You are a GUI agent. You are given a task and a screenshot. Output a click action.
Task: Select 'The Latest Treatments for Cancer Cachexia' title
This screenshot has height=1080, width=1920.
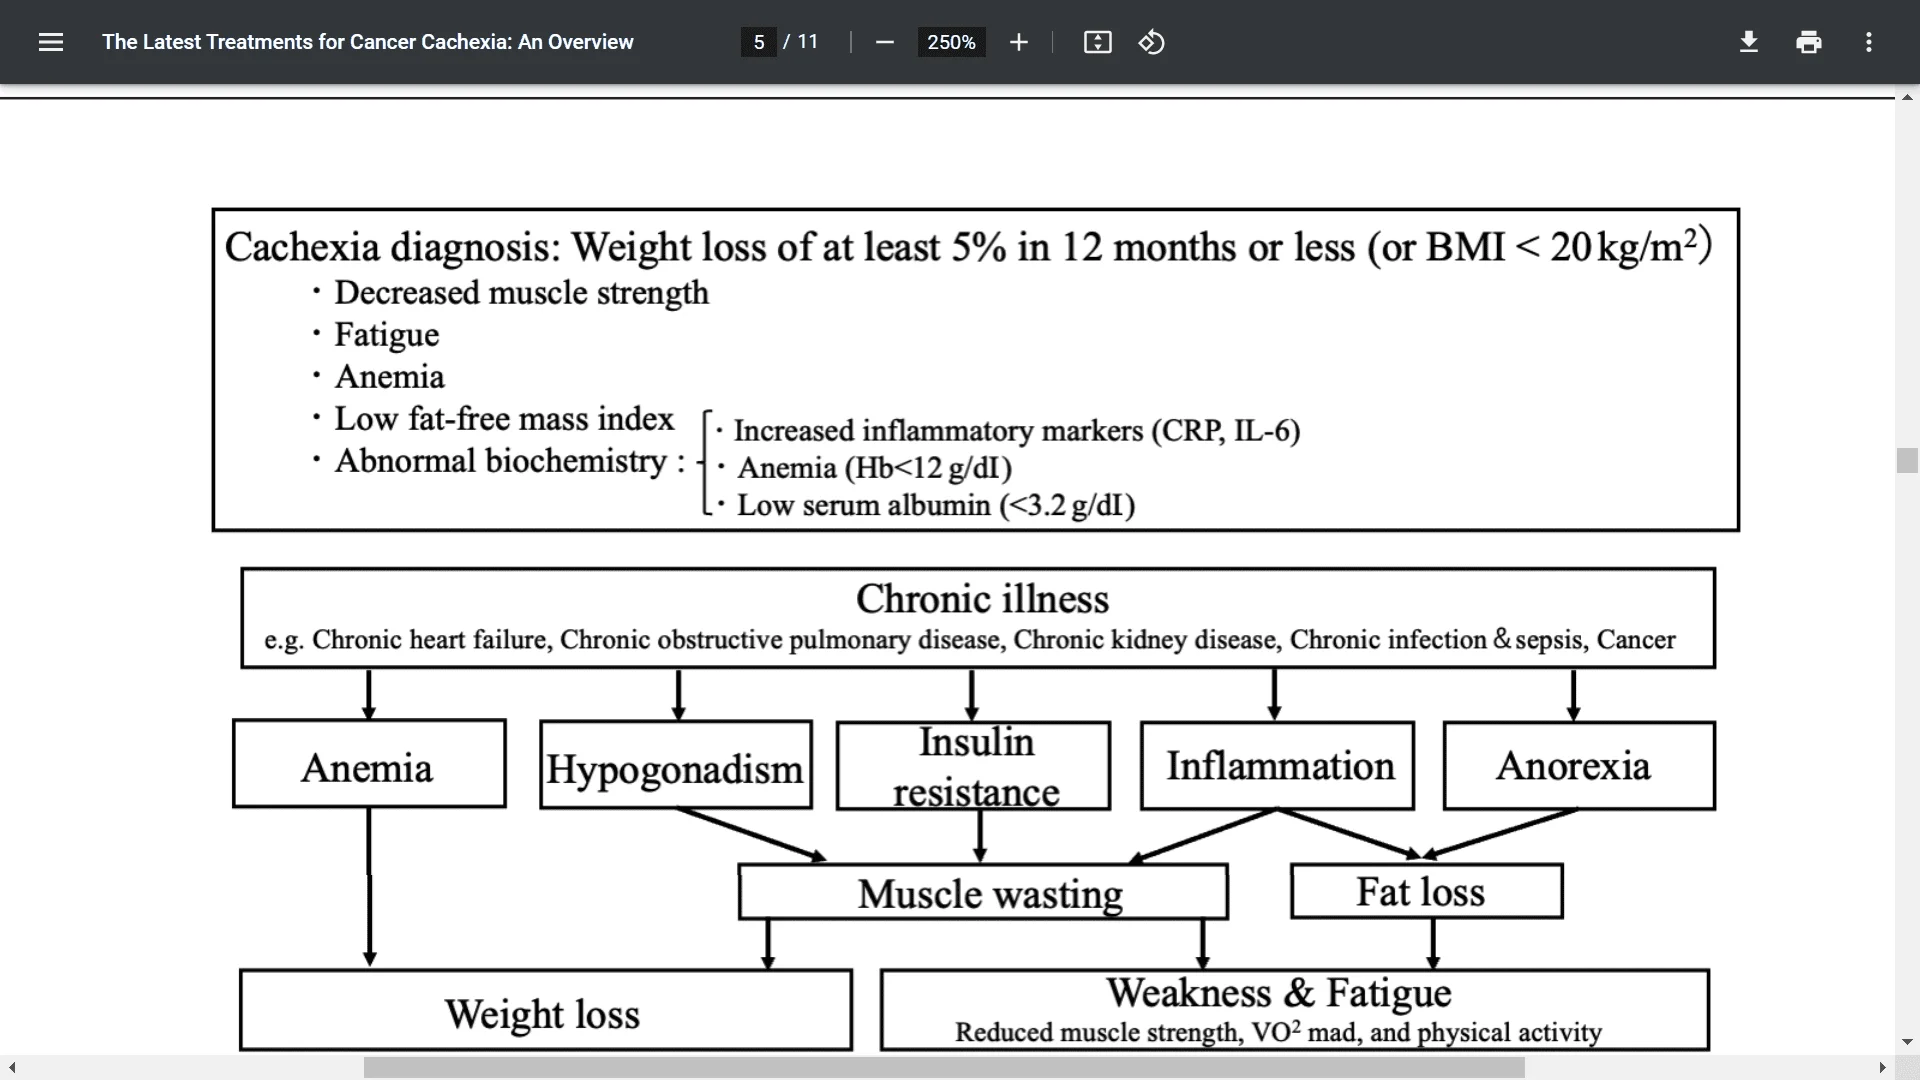coord(368,42)
